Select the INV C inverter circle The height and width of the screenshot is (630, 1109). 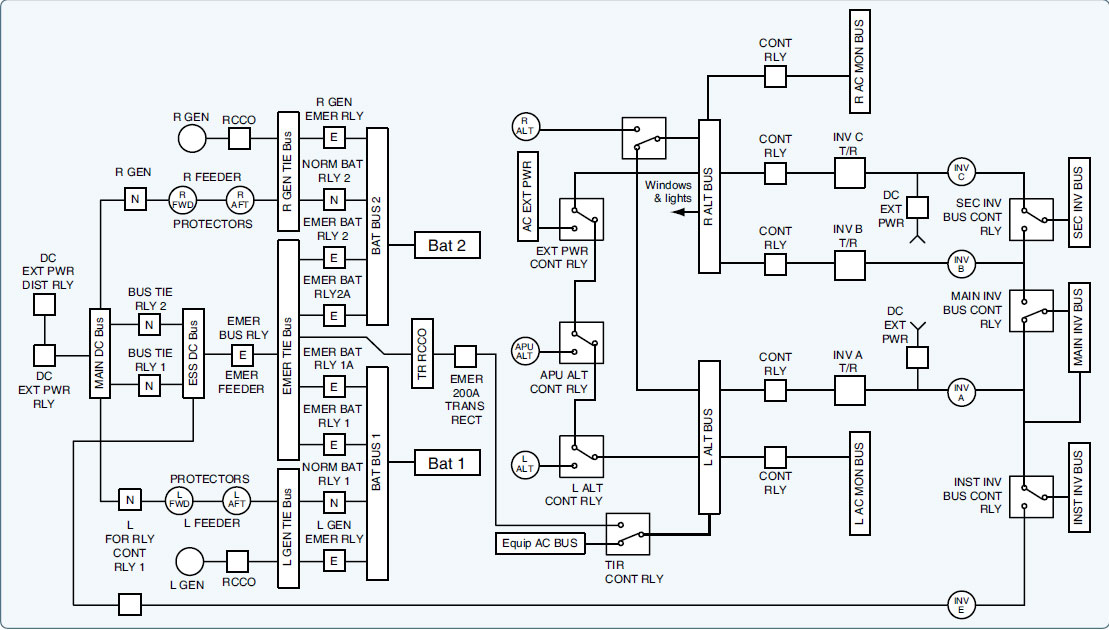click(961, 172)
